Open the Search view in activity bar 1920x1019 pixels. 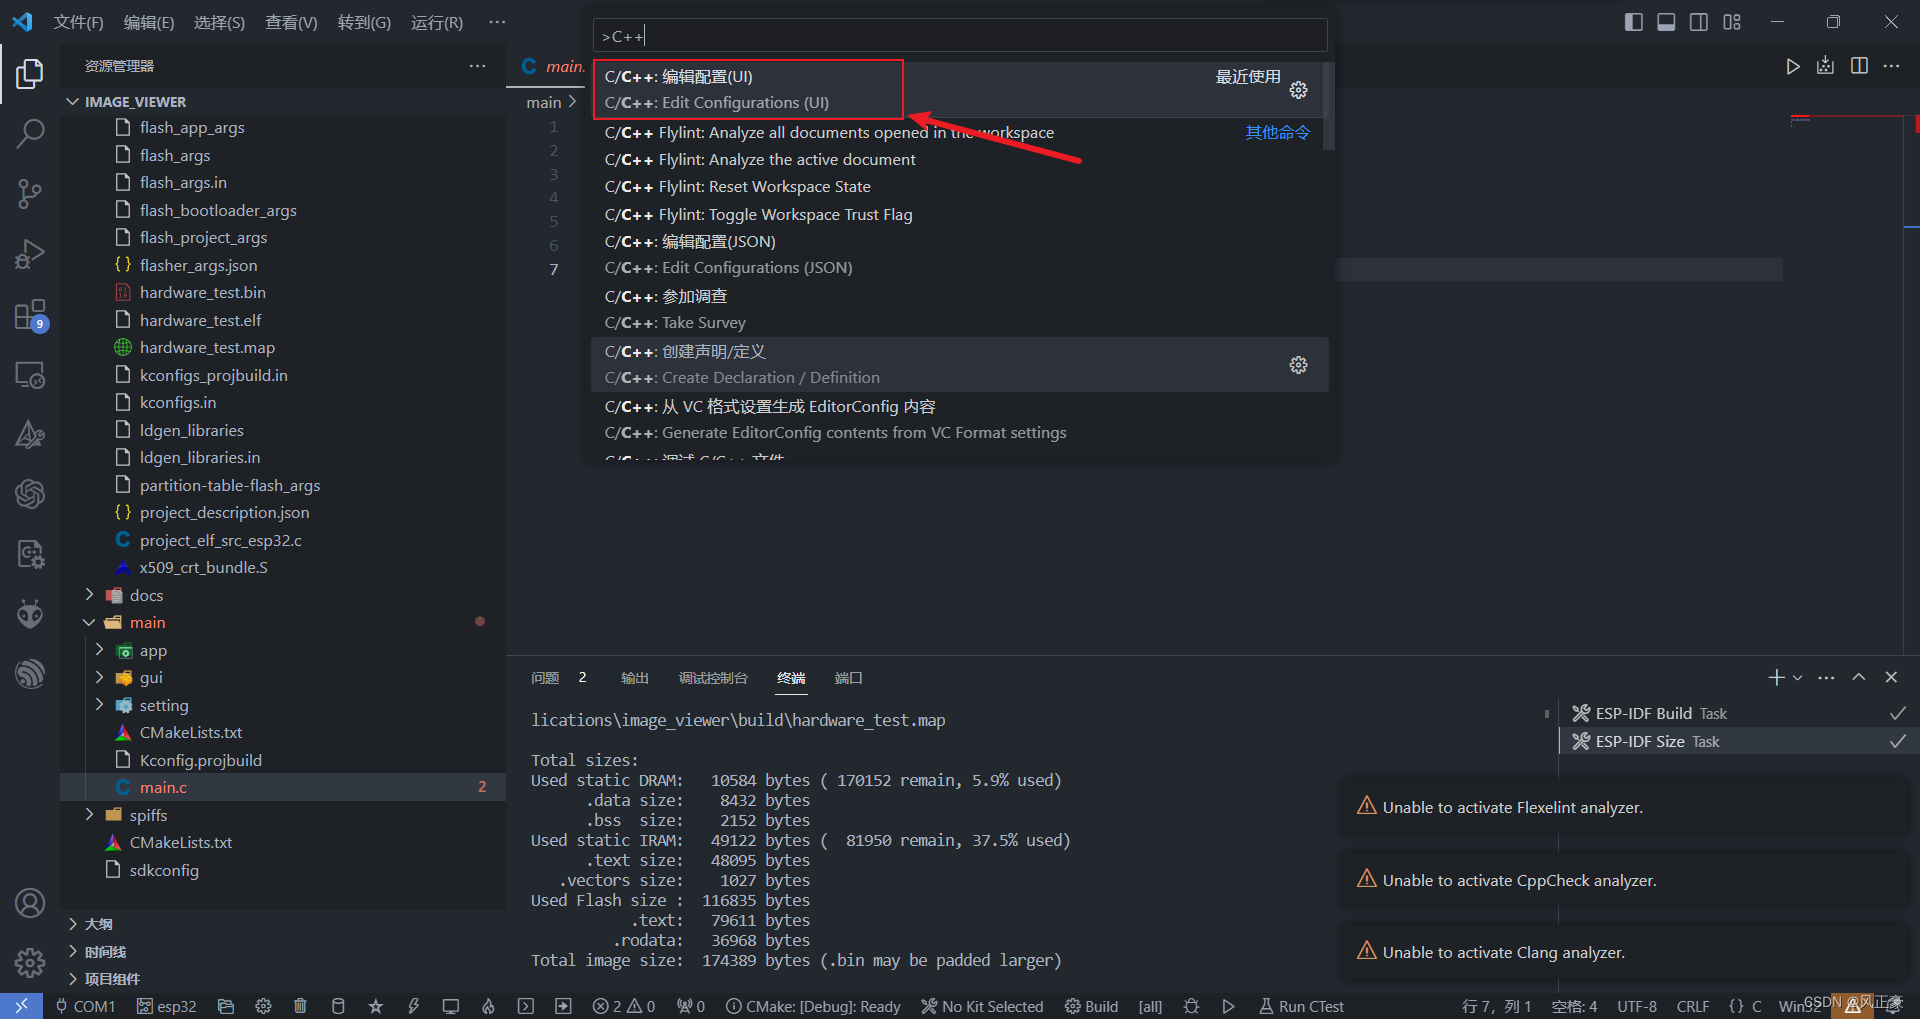(x=30, y=133)
